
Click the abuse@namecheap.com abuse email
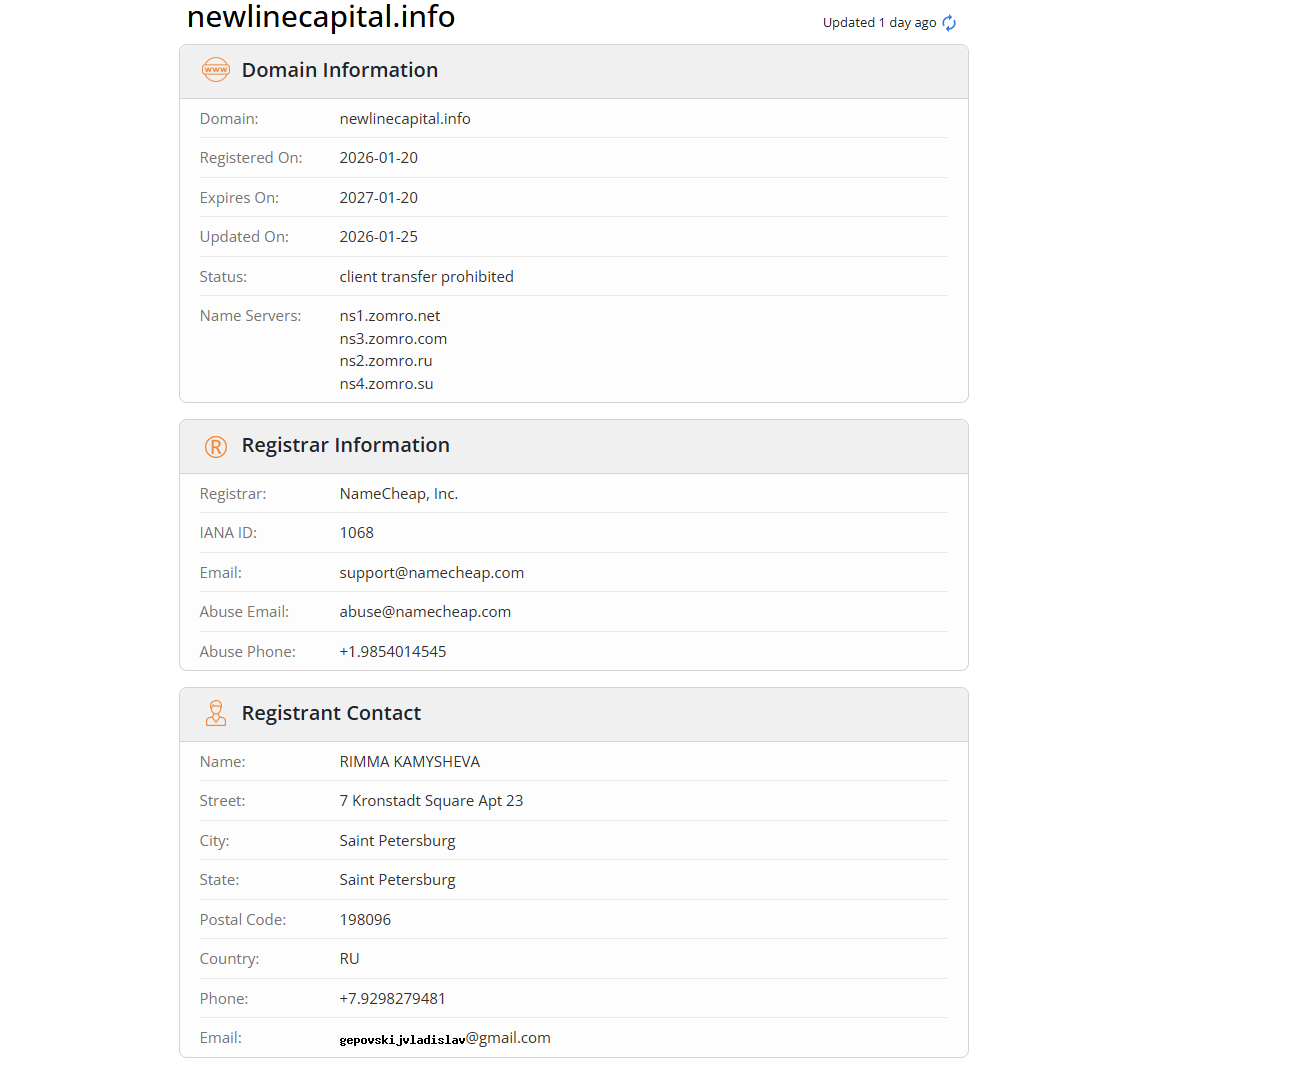[425, 612]
